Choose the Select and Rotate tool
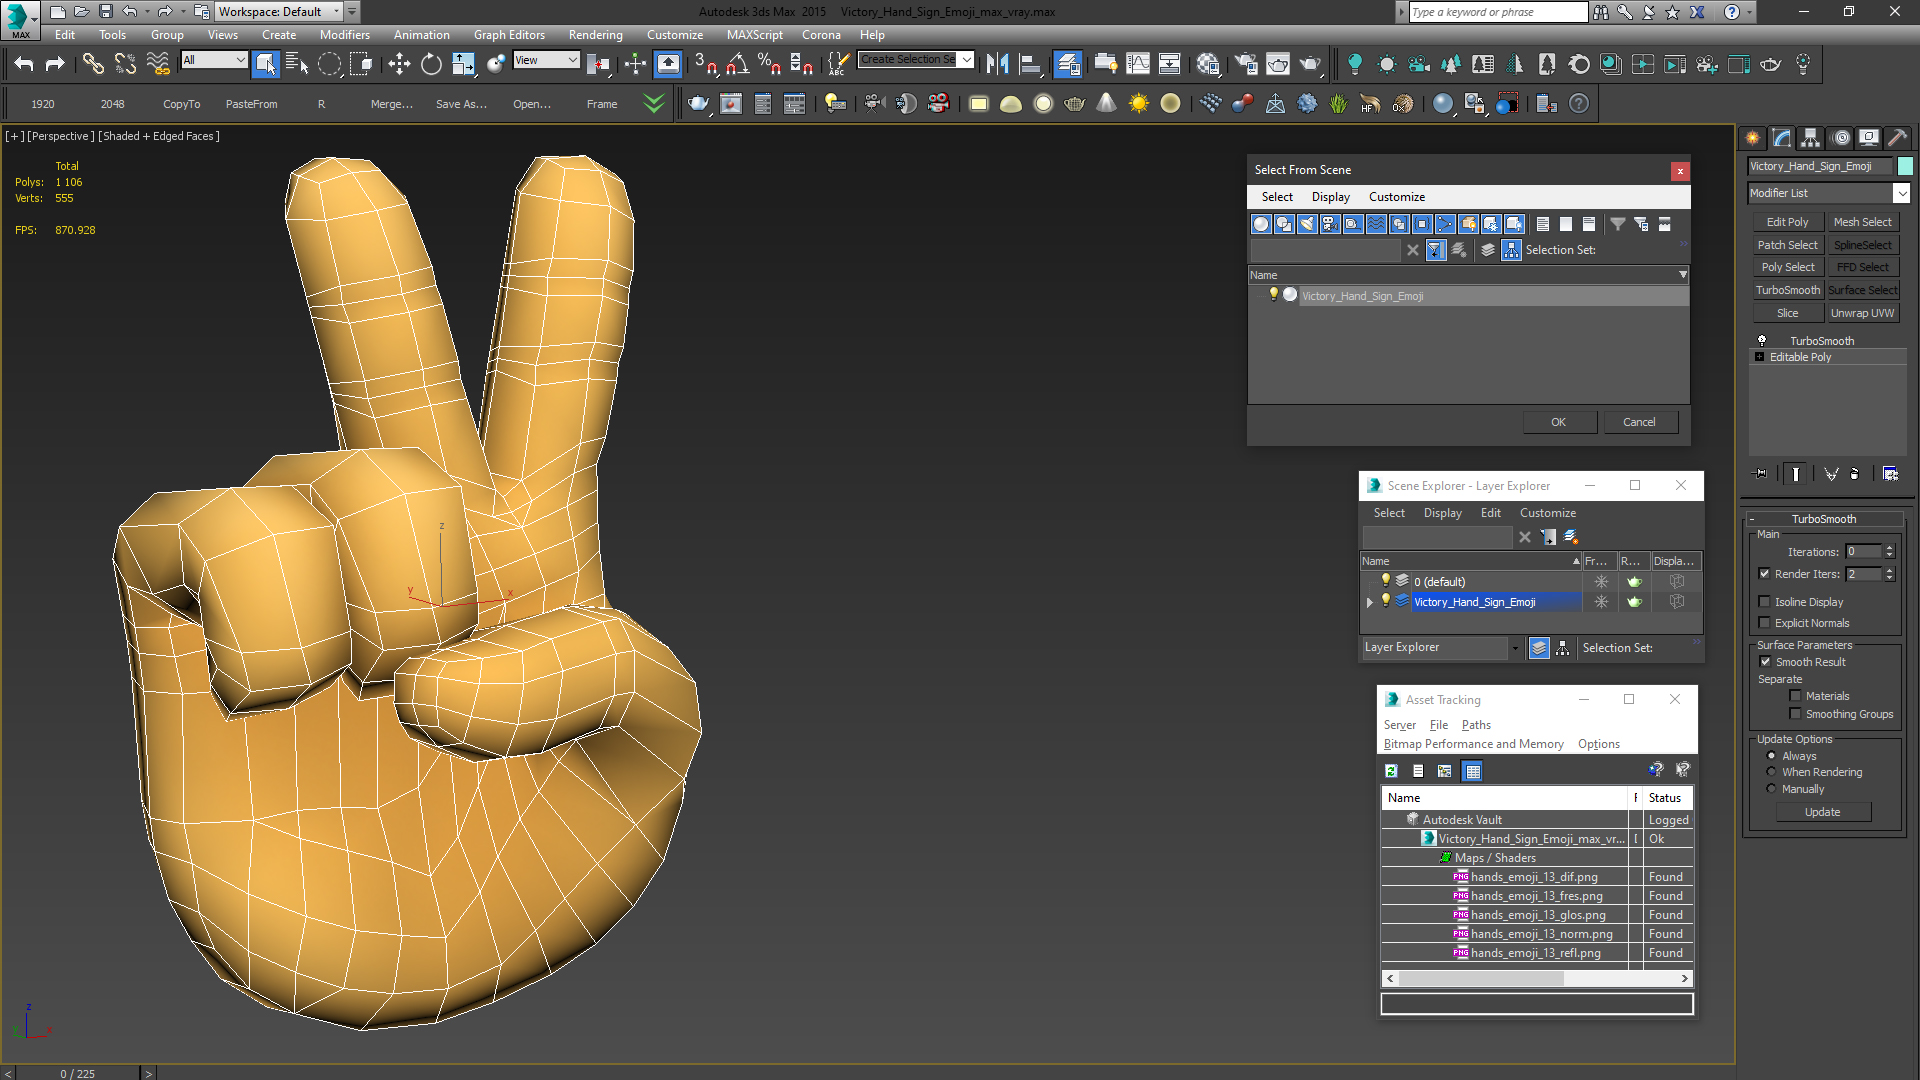1920x1080 pixels. click(431, 64)
